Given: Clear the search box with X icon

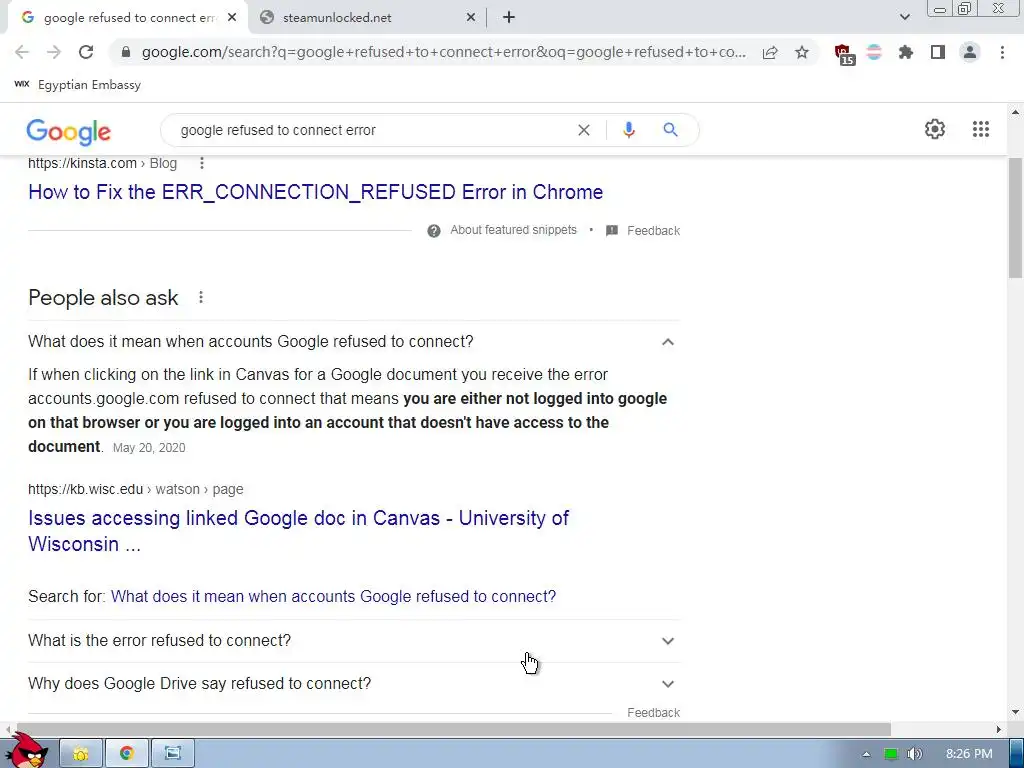Looking at the screenshot, I should tap(584, 130).
